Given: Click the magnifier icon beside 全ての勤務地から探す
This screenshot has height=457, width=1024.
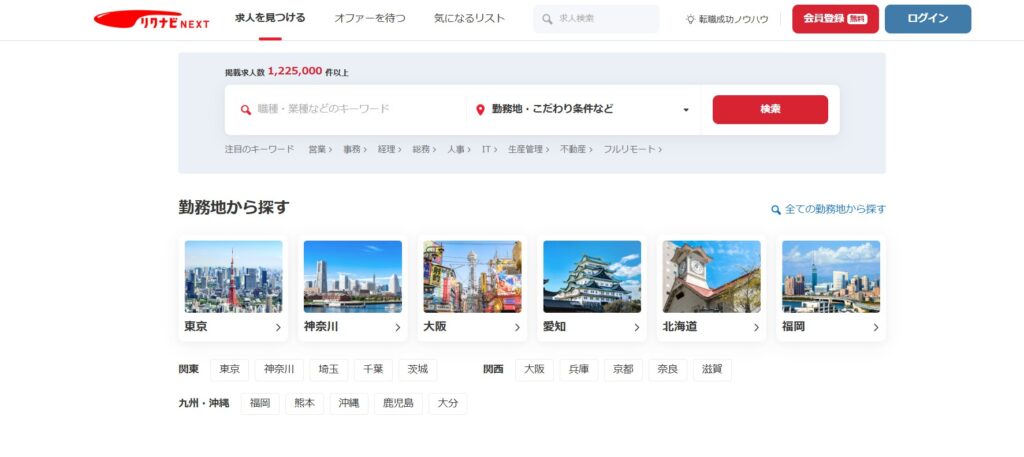Looking at the screenshot, I should click(x=776, y=210).
